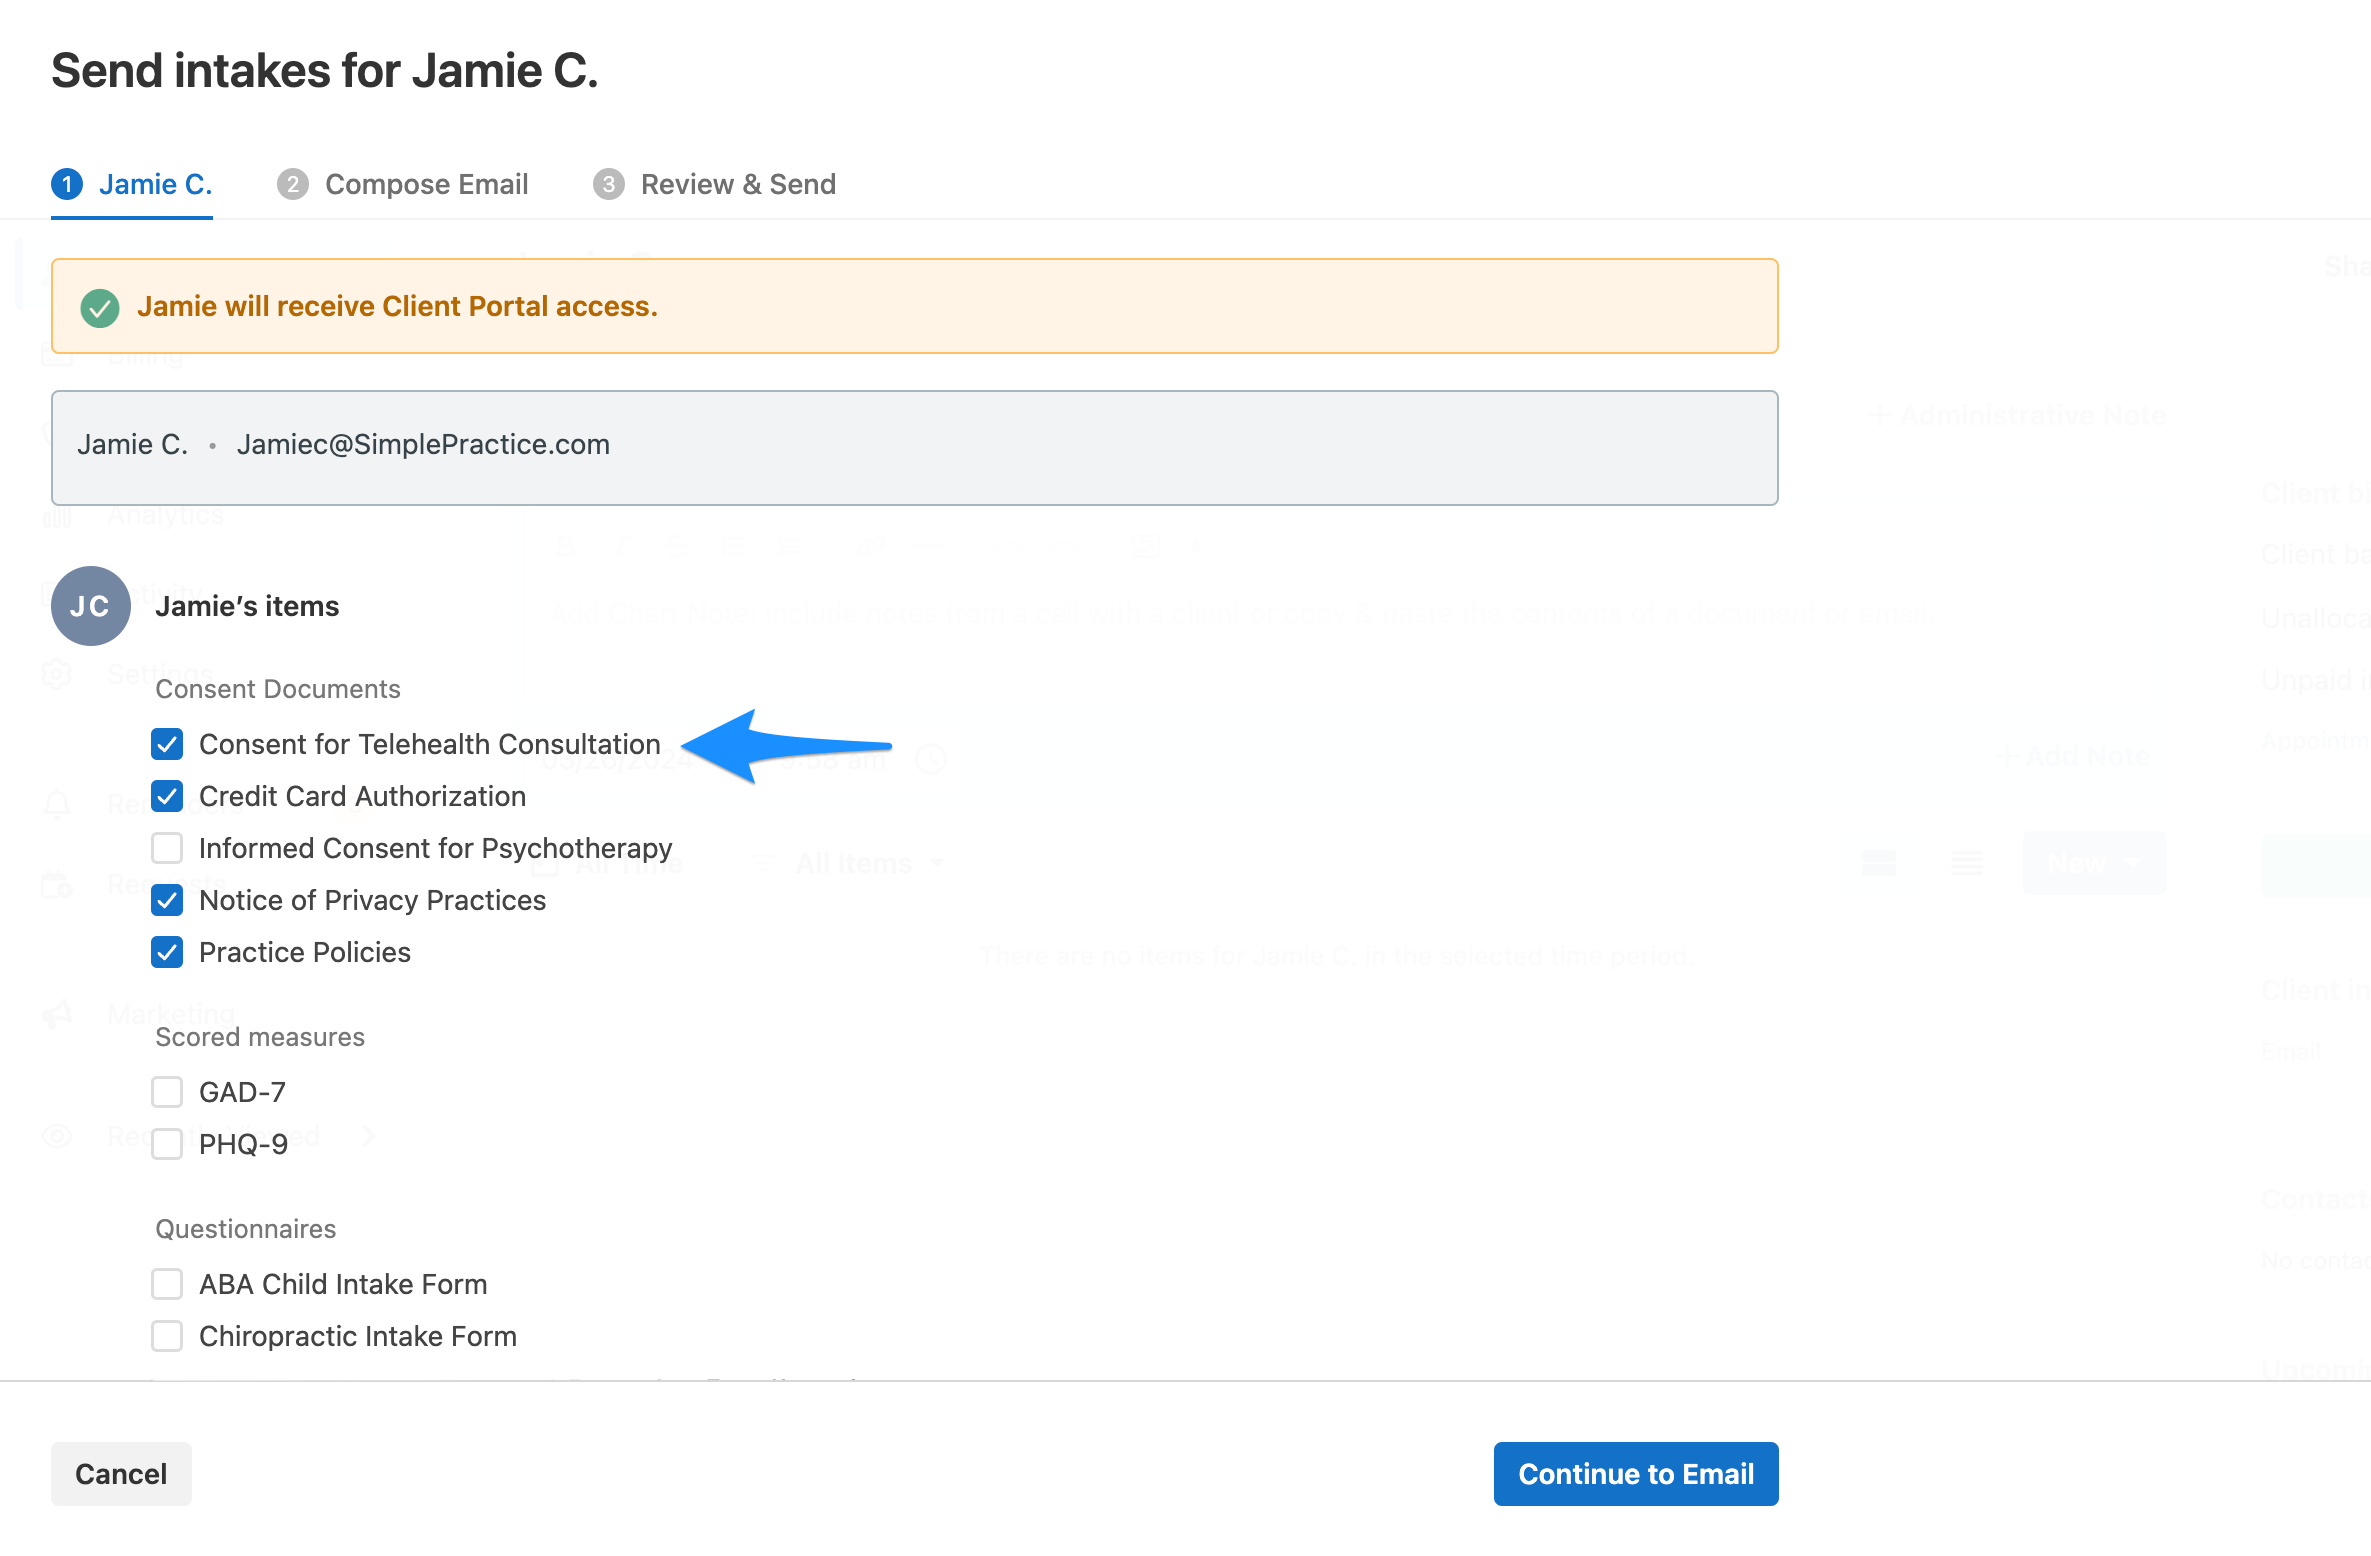
Task: Open the Jamie C. step tab
Action: [155, 184]
